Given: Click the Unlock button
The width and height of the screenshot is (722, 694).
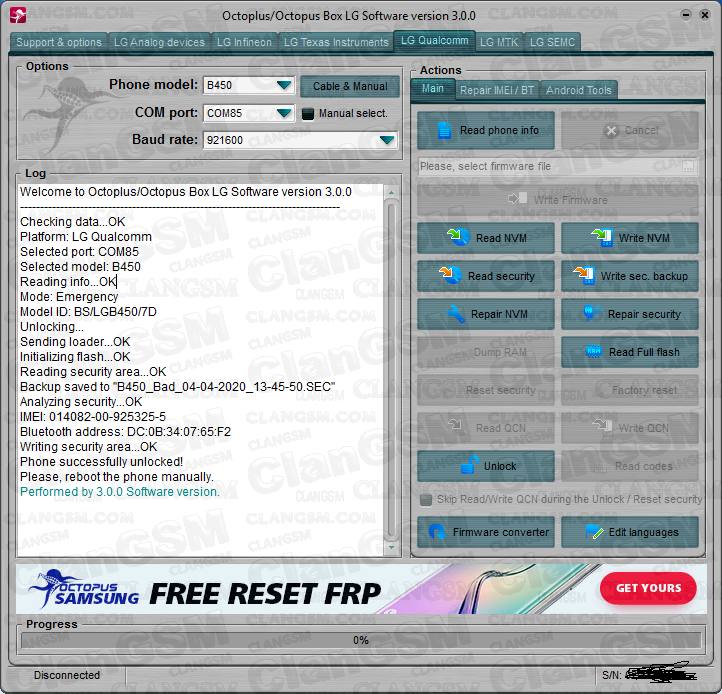Looking at the screenshot, I should [x=486, y=466].
